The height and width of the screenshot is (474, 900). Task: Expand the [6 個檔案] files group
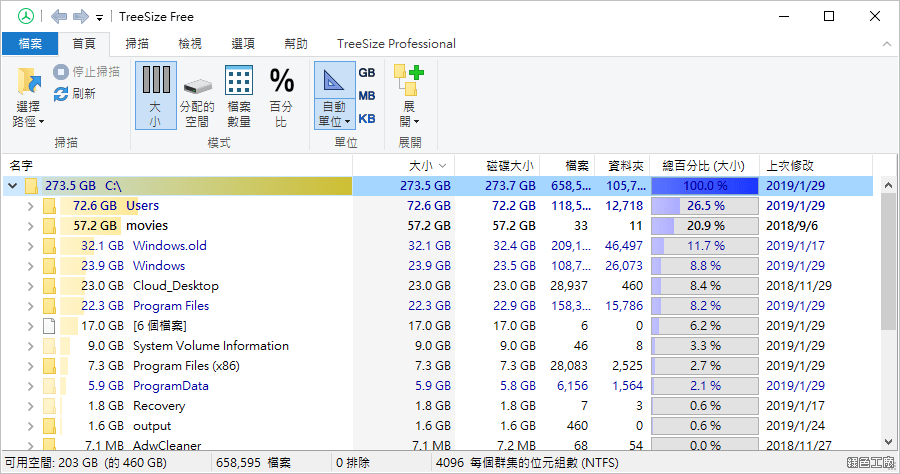point(30,326)
